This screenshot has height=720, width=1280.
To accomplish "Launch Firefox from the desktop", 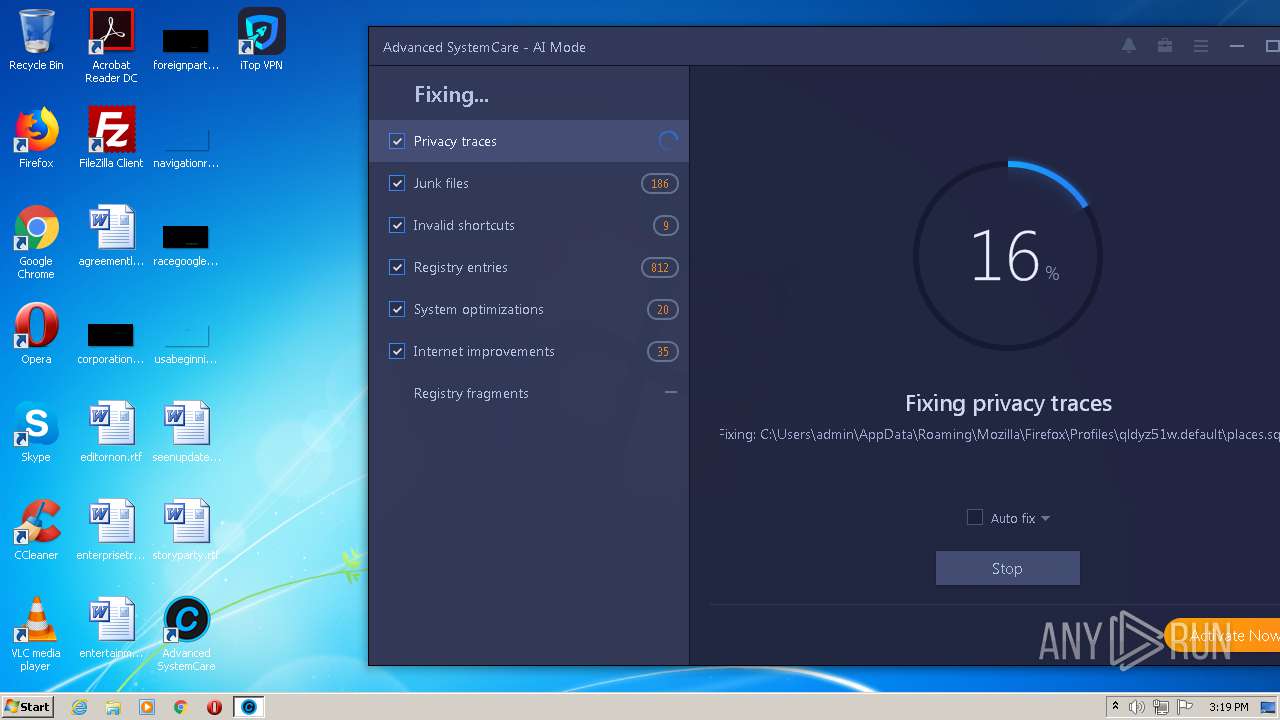I will pyautogui.click(x=36, y=138).
